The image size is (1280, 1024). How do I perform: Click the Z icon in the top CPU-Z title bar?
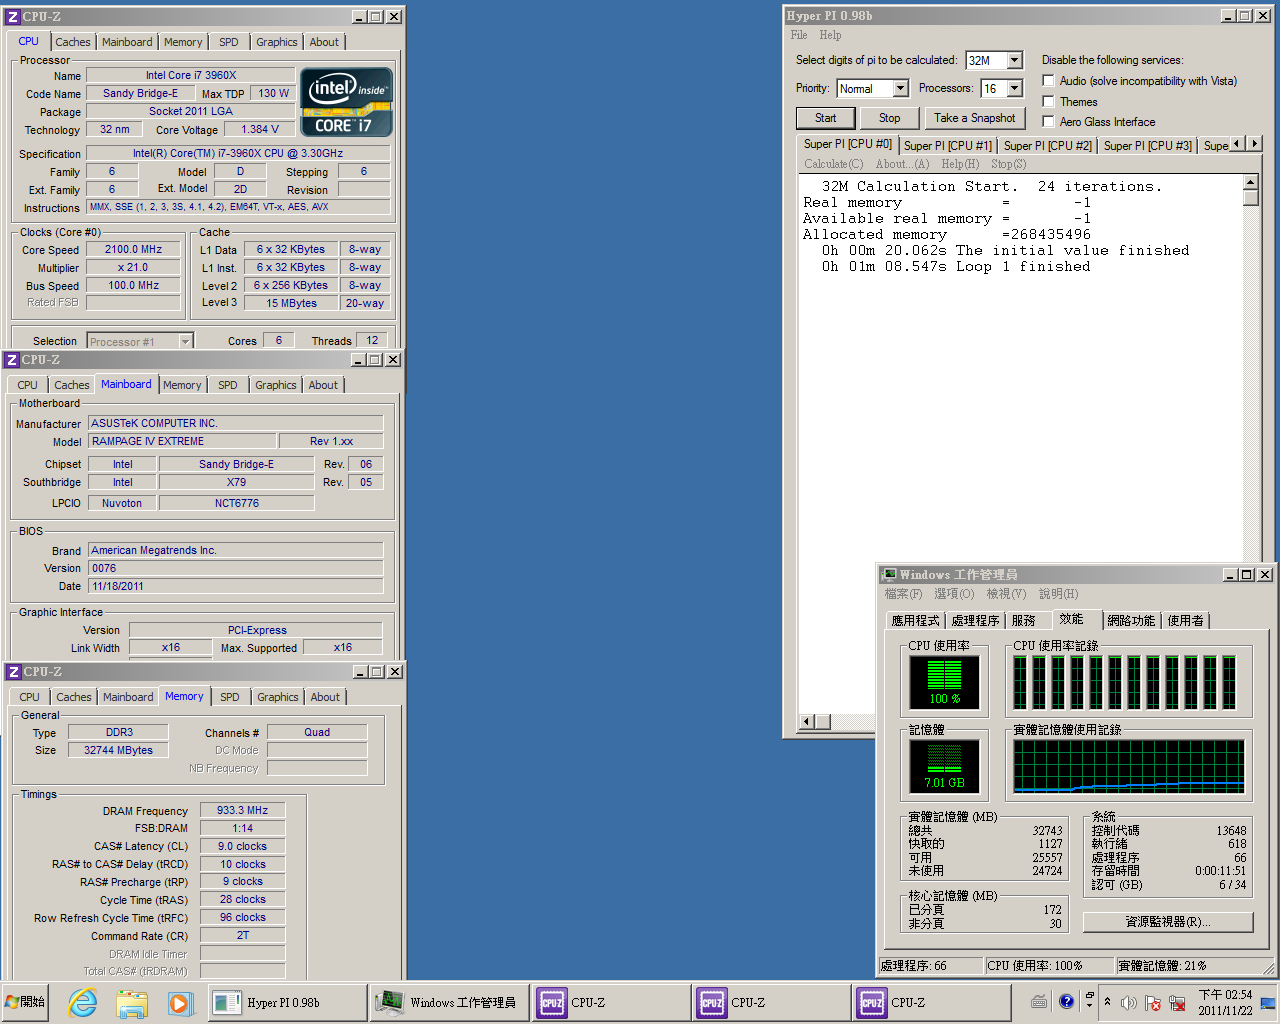[13, 17]
